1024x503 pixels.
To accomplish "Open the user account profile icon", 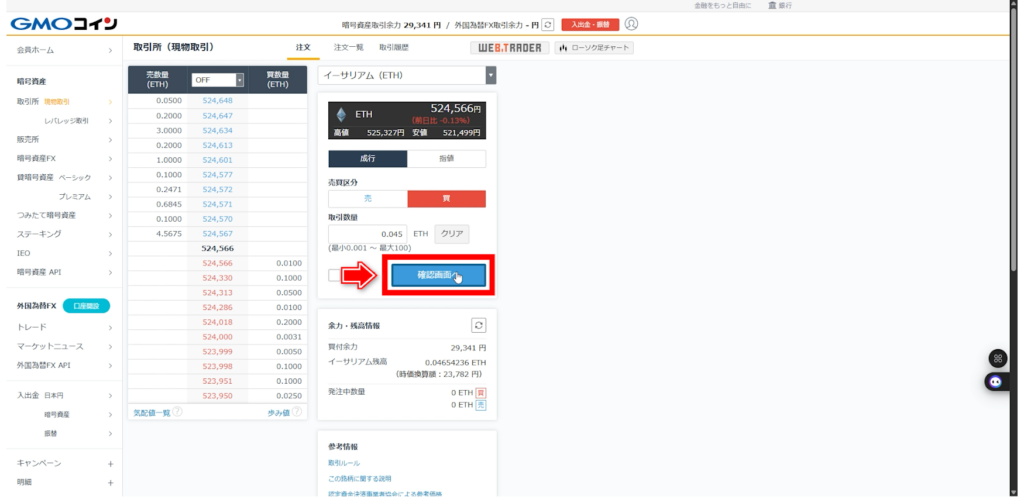I will [x=631, y=24].
